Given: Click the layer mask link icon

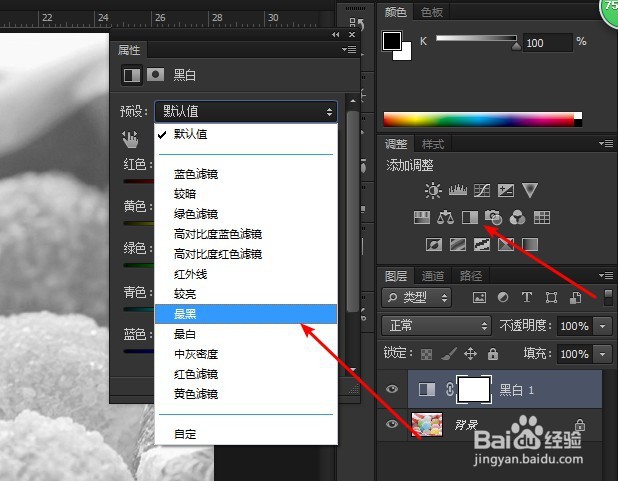Looking at the screenshot, I should pos(450,389).
